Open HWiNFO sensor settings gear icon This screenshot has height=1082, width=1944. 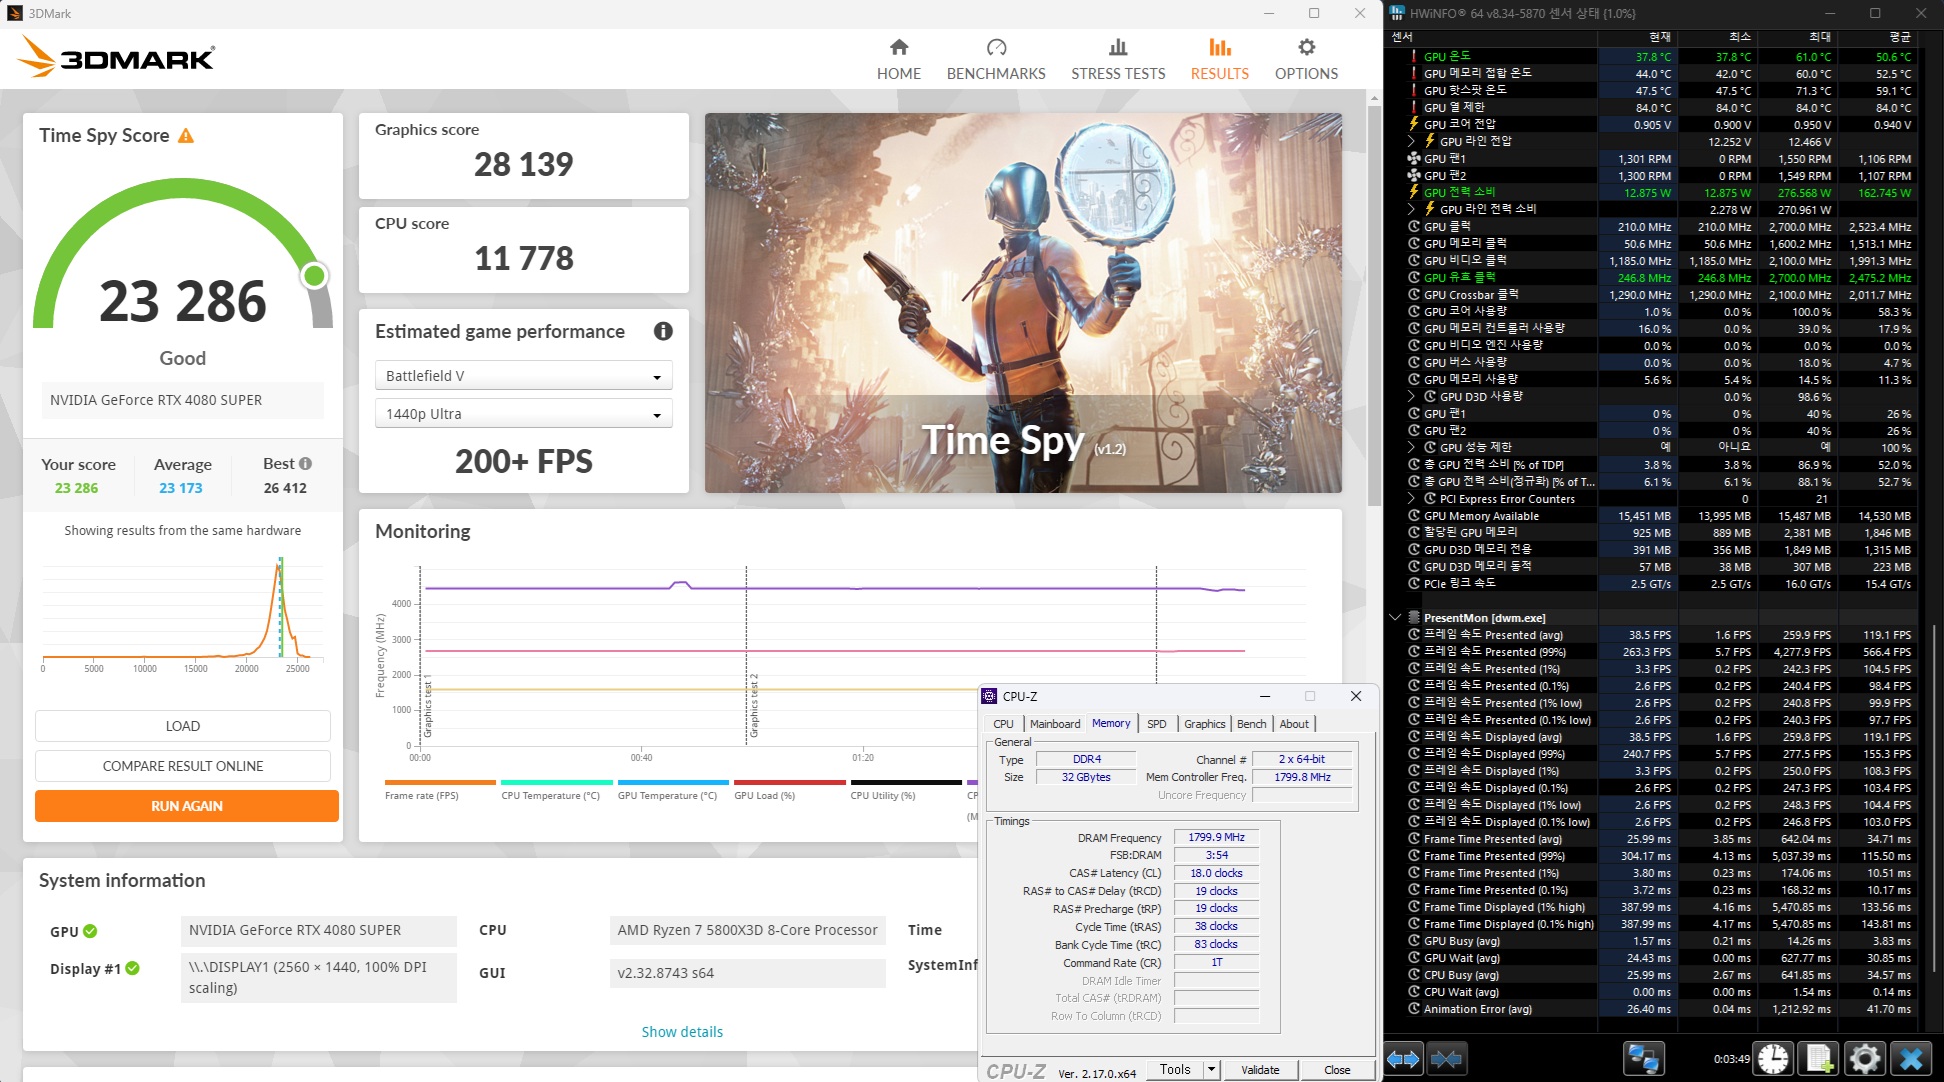1865,1058
